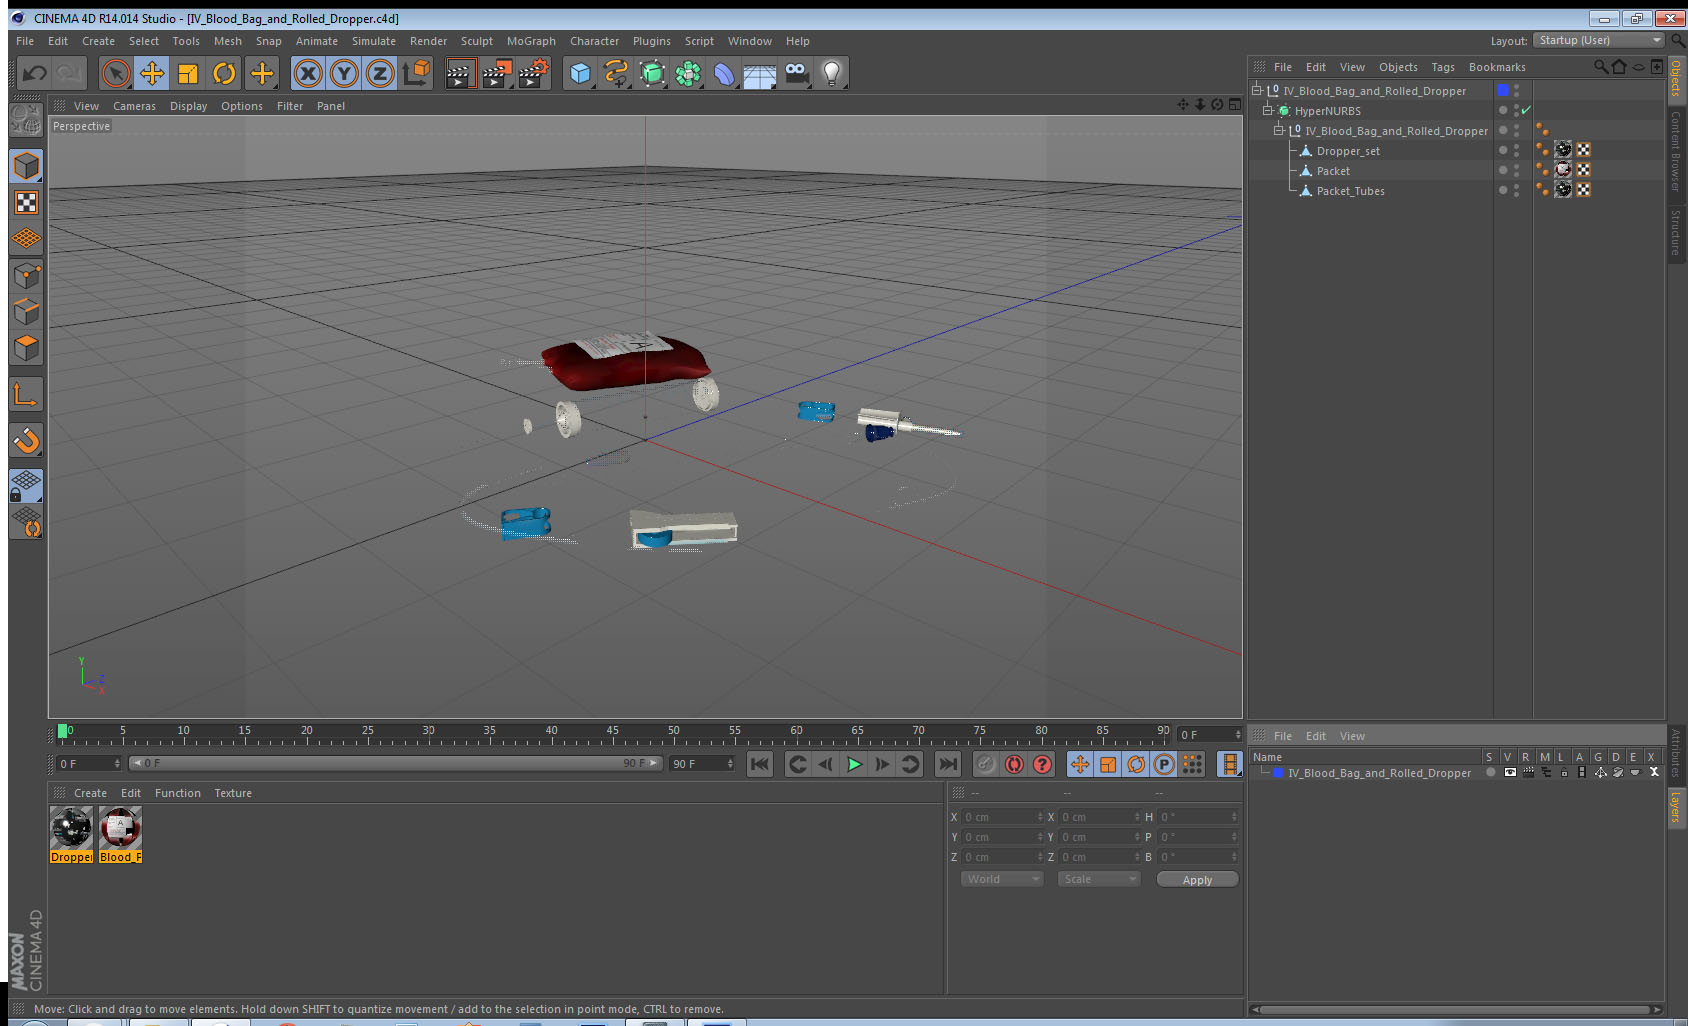Add a light object
The width and height of the screenshot is (1688, 1026).
point(832,73)
